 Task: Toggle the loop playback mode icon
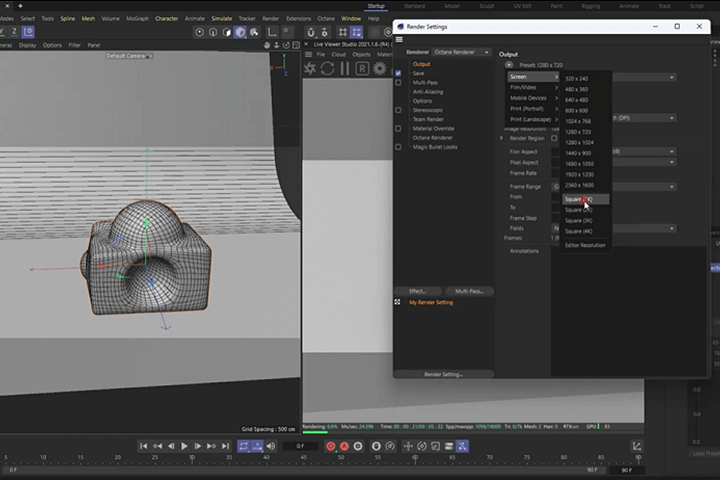pyautogui.click(x=243, y=446)
